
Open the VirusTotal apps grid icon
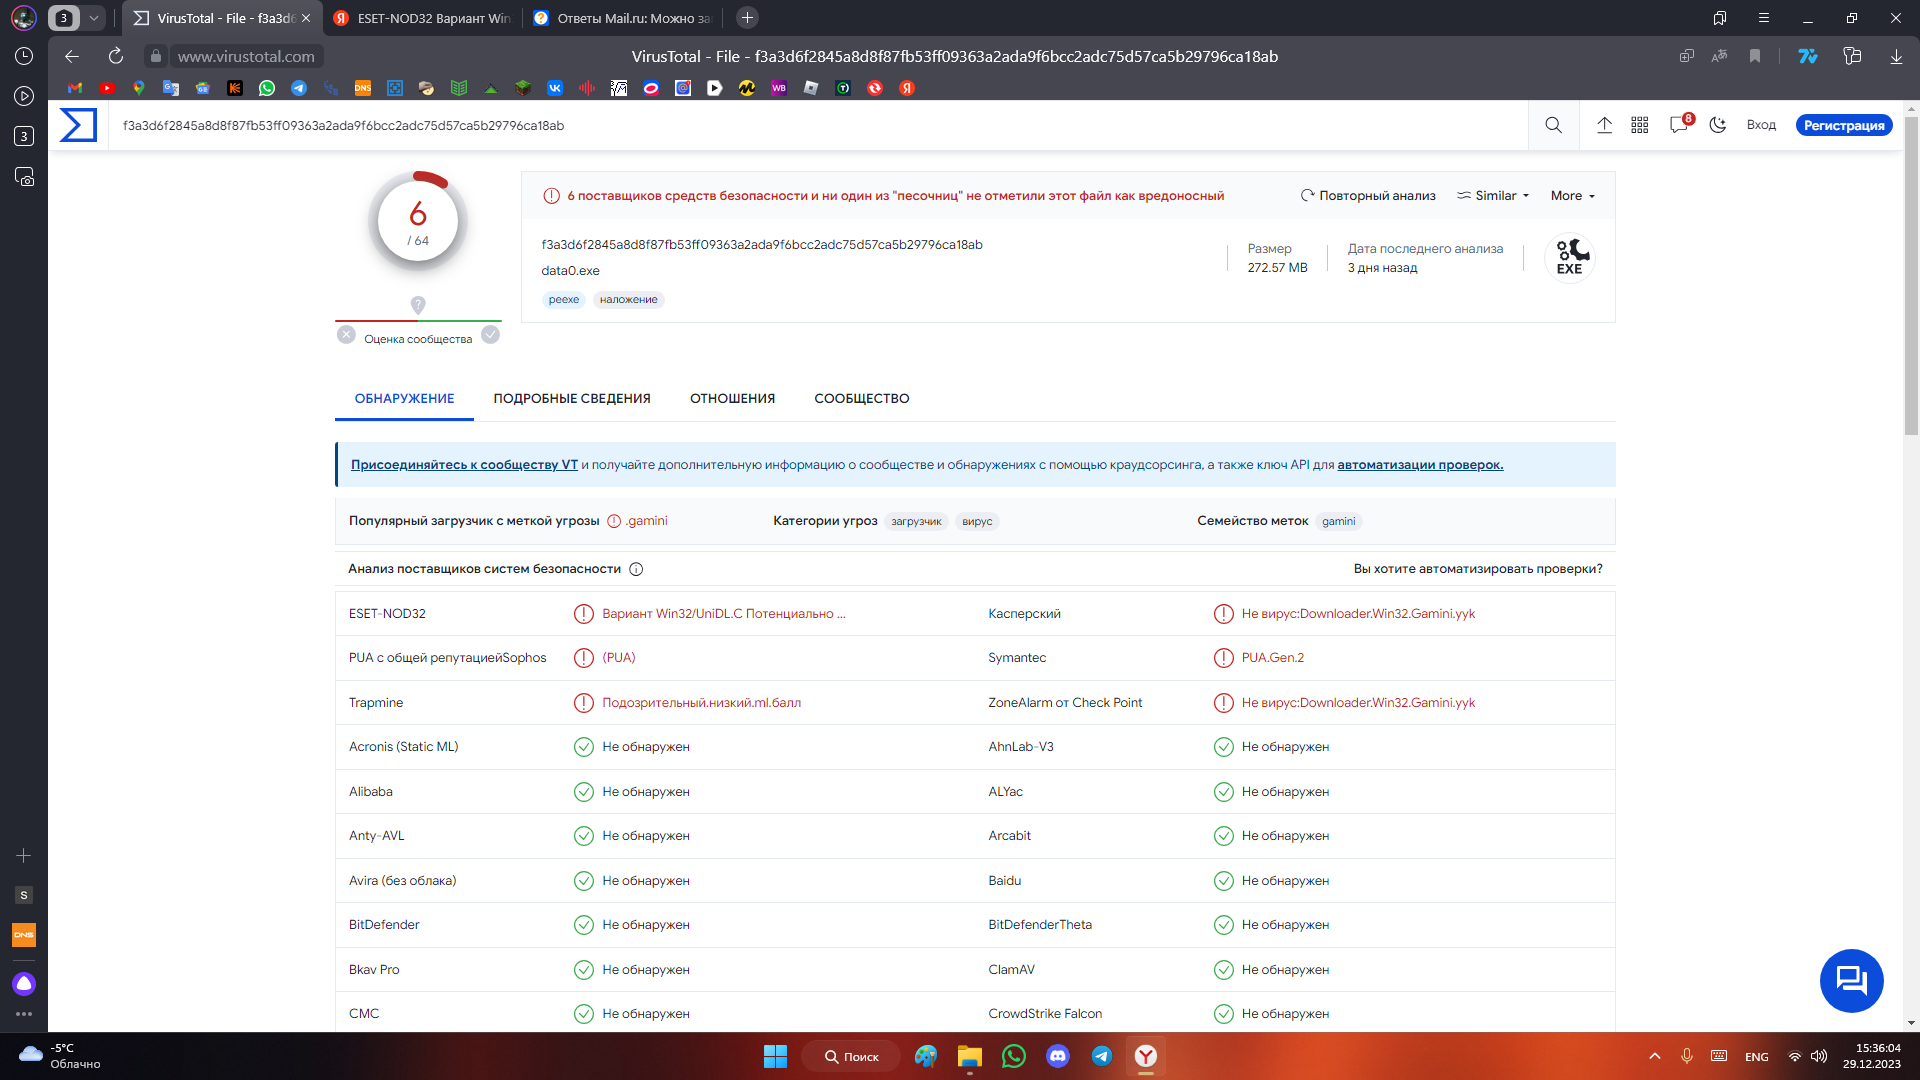[1640, 125]
